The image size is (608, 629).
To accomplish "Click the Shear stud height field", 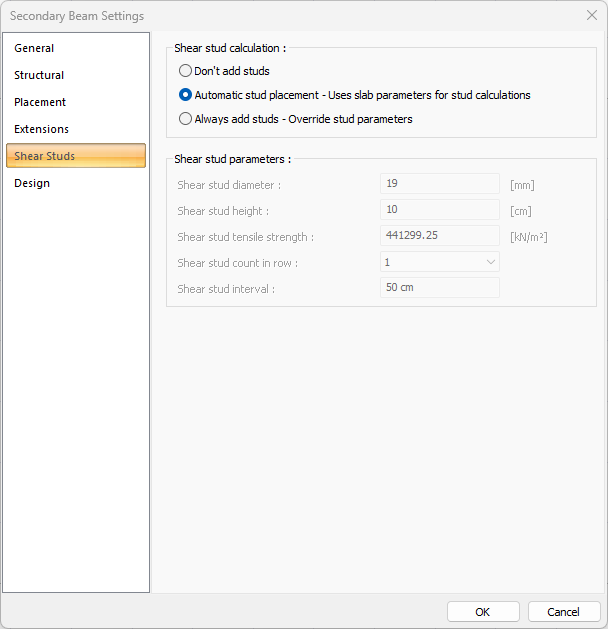I will click(x=439, y=210).
